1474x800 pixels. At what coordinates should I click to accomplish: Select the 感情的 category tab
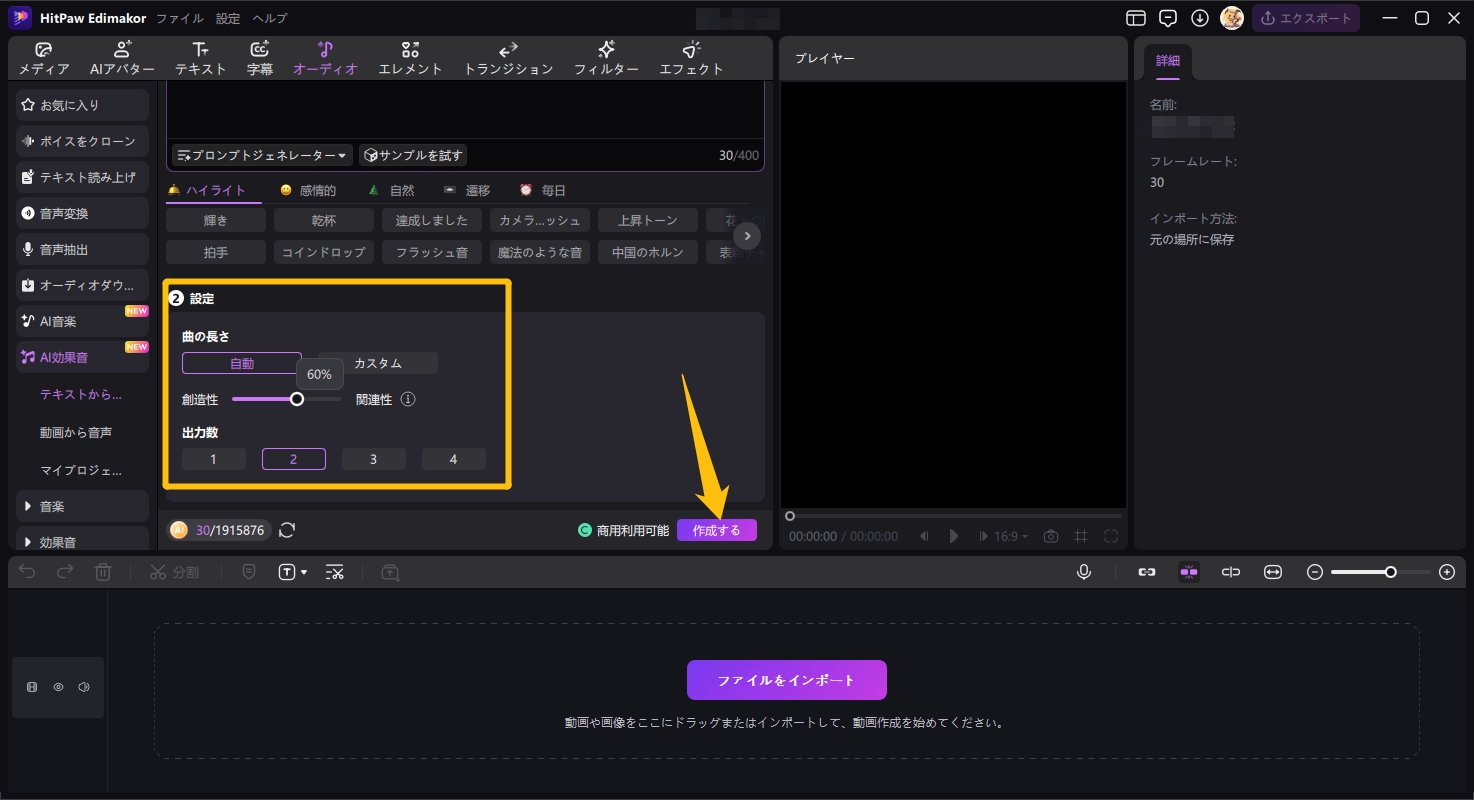tap(308, 190)
